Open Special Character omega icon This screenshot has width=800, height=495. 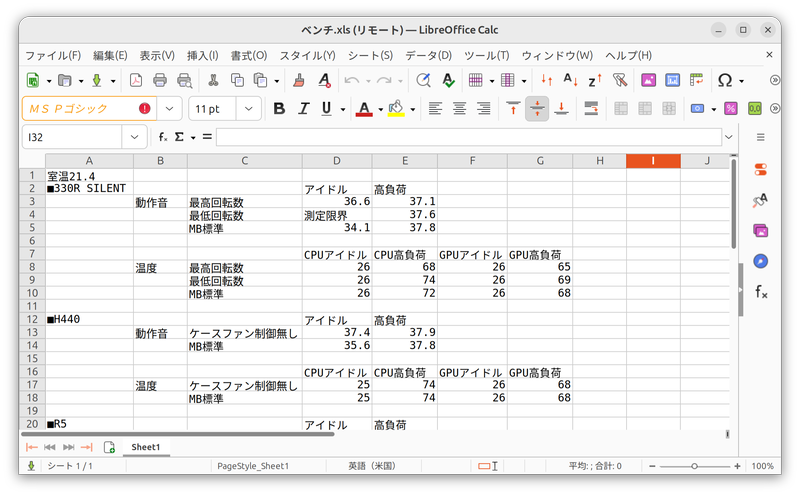[725, 80]
